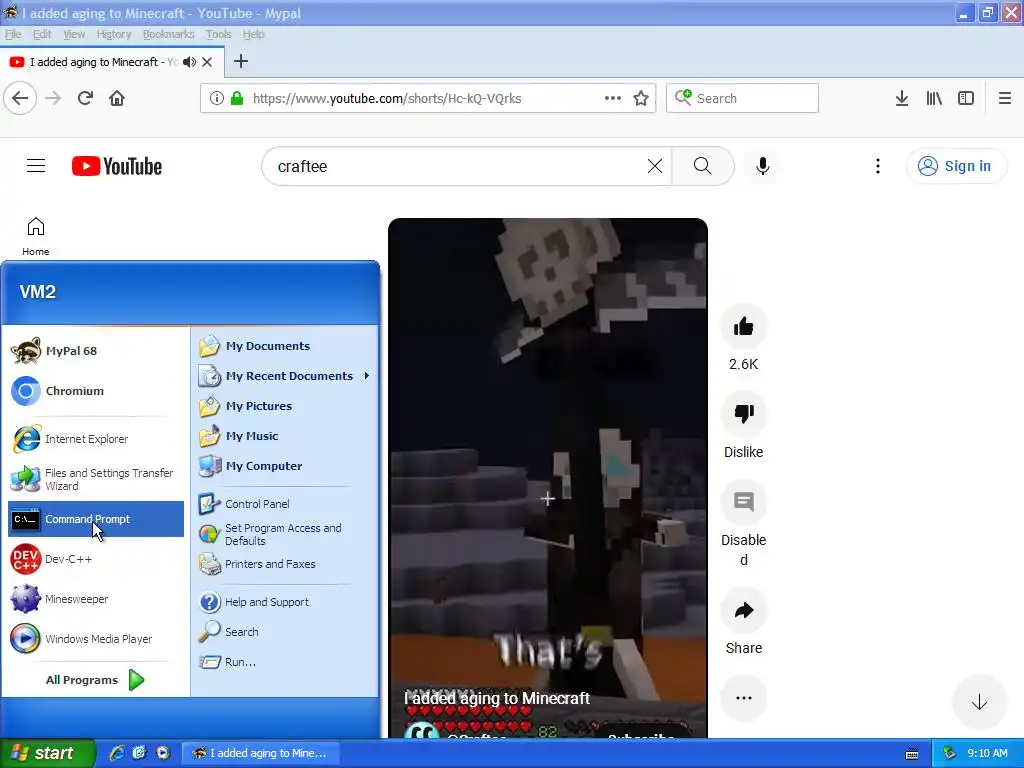Click the Windows start button
Viewport: 1024px width, 768px height.
point(46,753)
